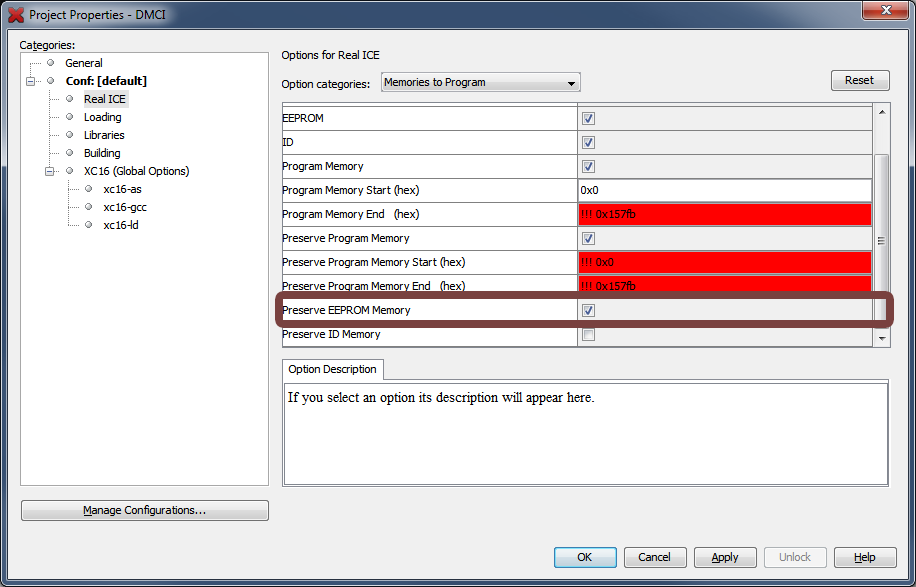
Task: Click the bullet icon beside Libraries
Action: tap(70, 135)
